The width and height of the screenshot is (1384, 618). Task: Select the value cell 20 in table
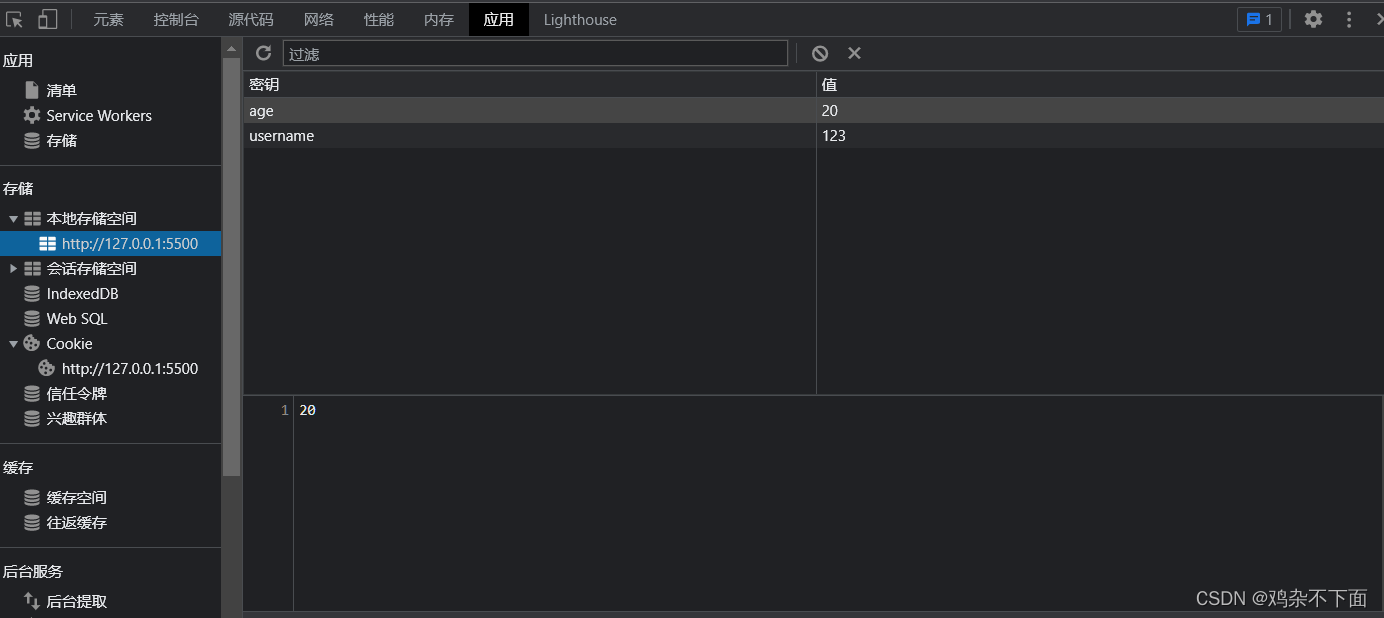tap(1100, 110)
